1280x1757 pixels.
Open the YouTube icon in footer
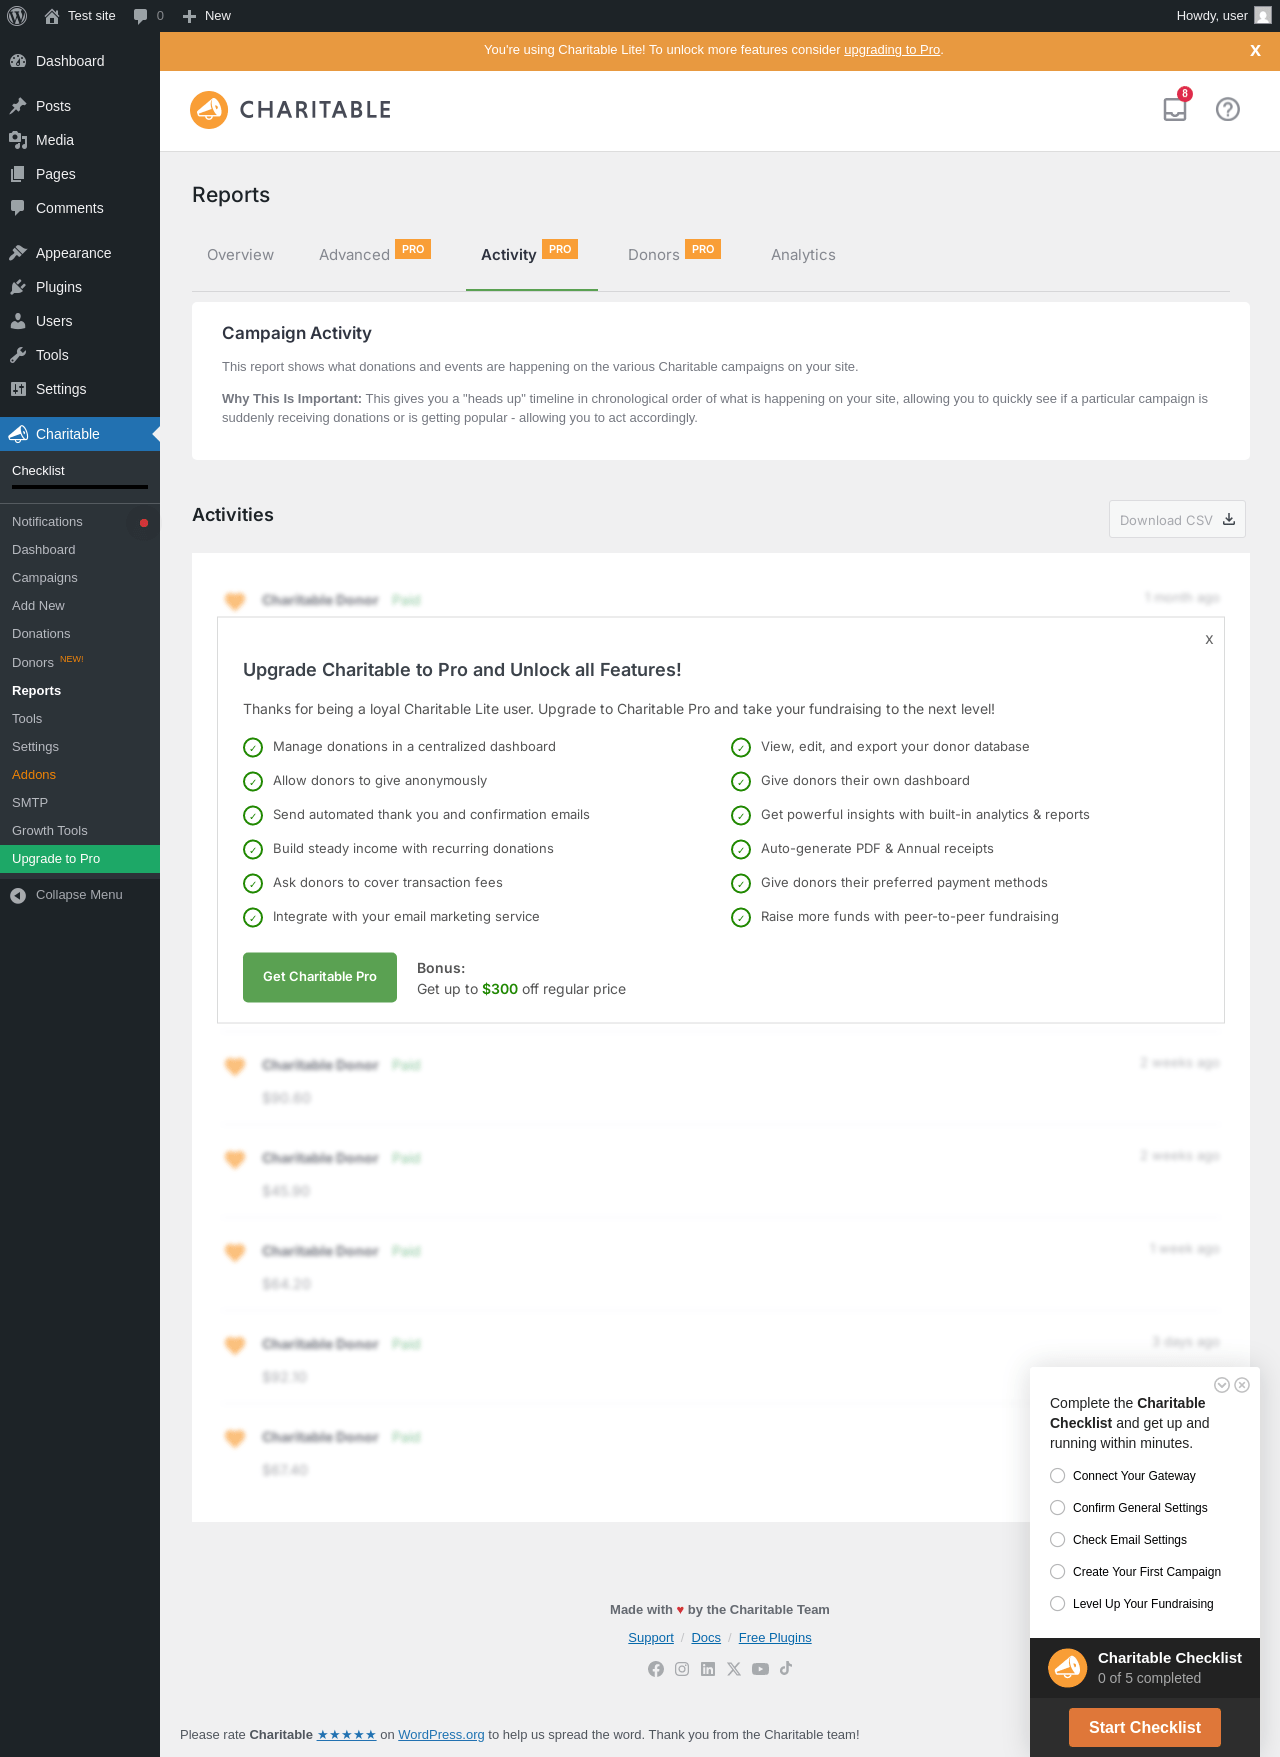[760, 1669]
